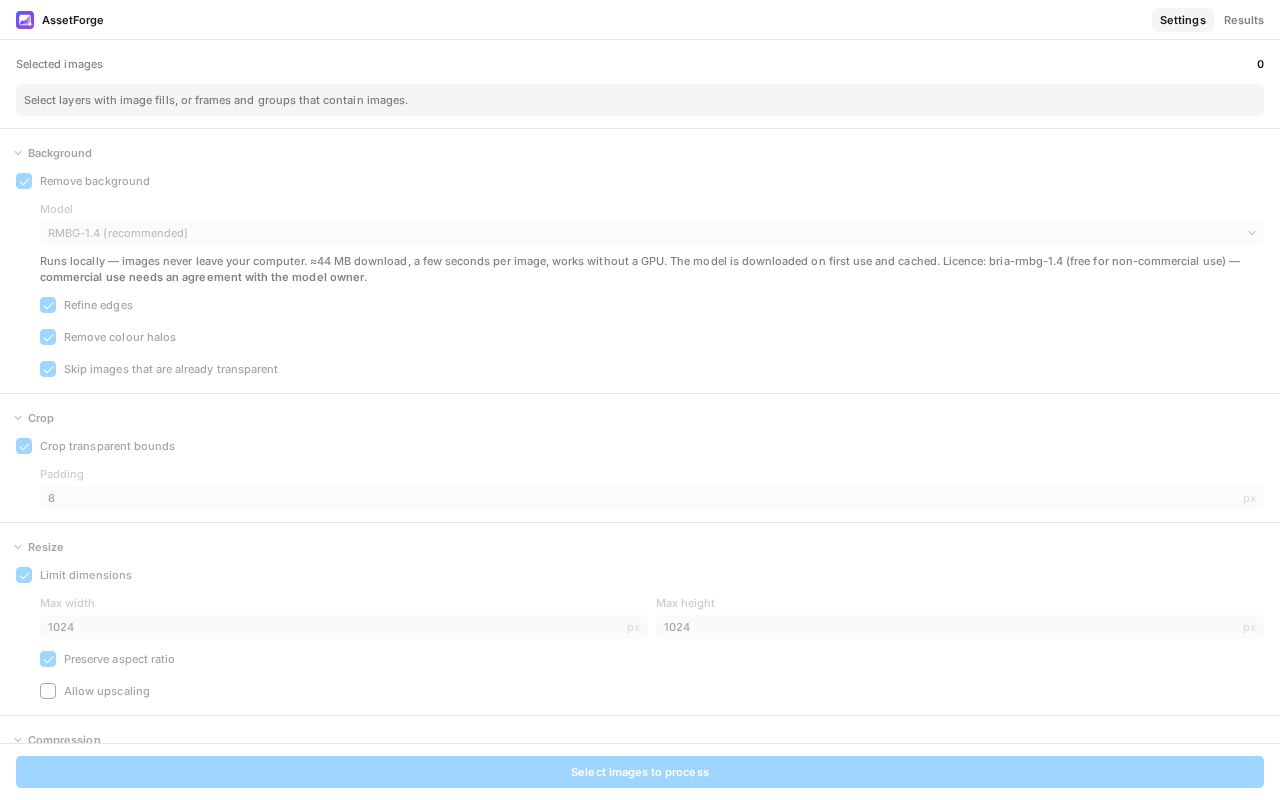
Task: Focus the Max width field
Action: (x=344, y=627)
